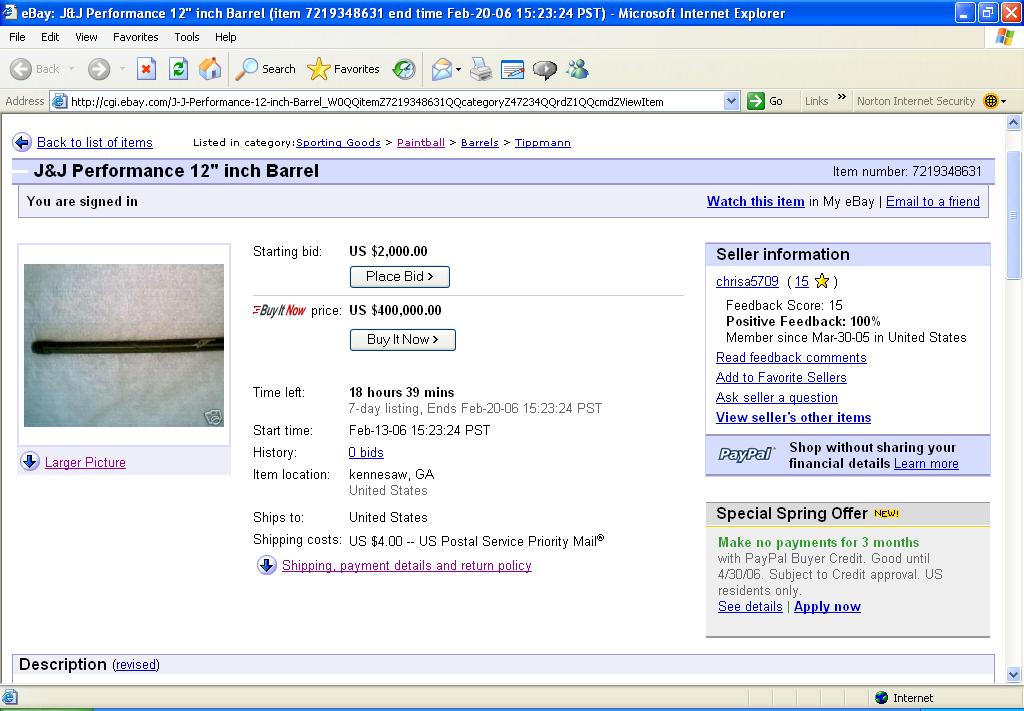
Task: Click the Mail envelope icon
Action: [441, 69]
